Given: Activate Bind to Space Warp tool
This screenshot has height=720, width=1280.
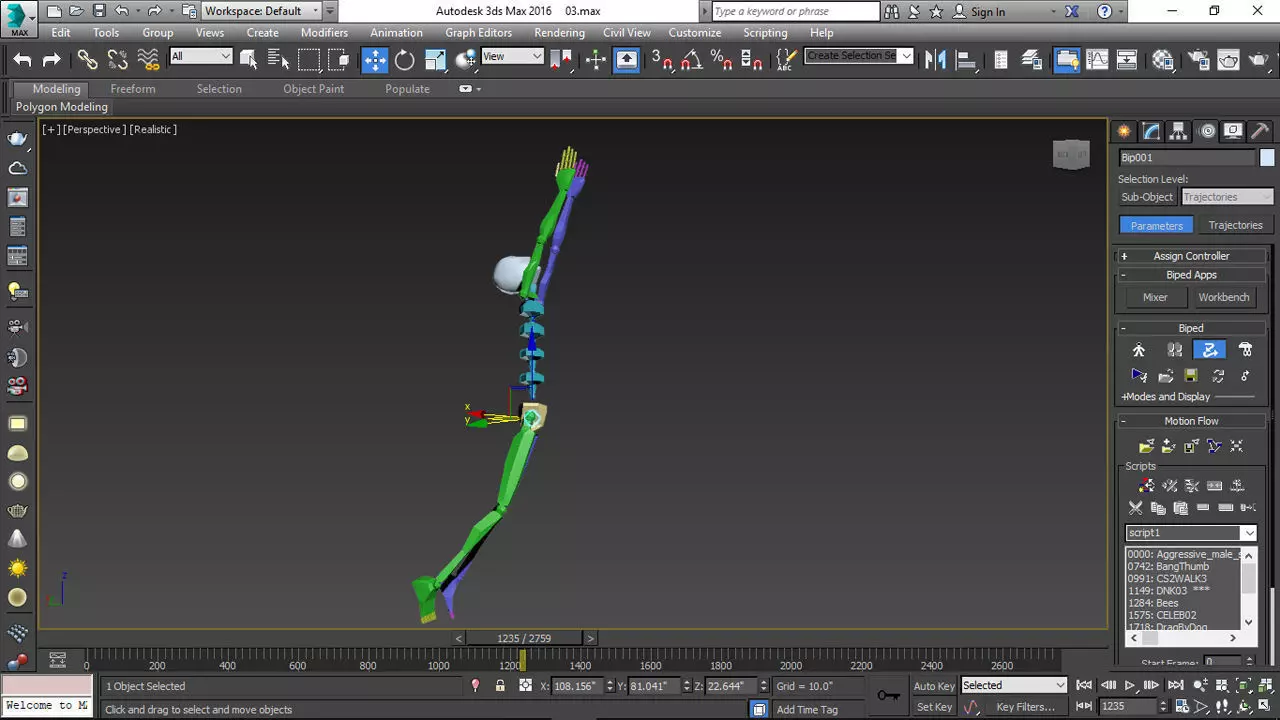Looking at the screenshot, I should (148, 60).
